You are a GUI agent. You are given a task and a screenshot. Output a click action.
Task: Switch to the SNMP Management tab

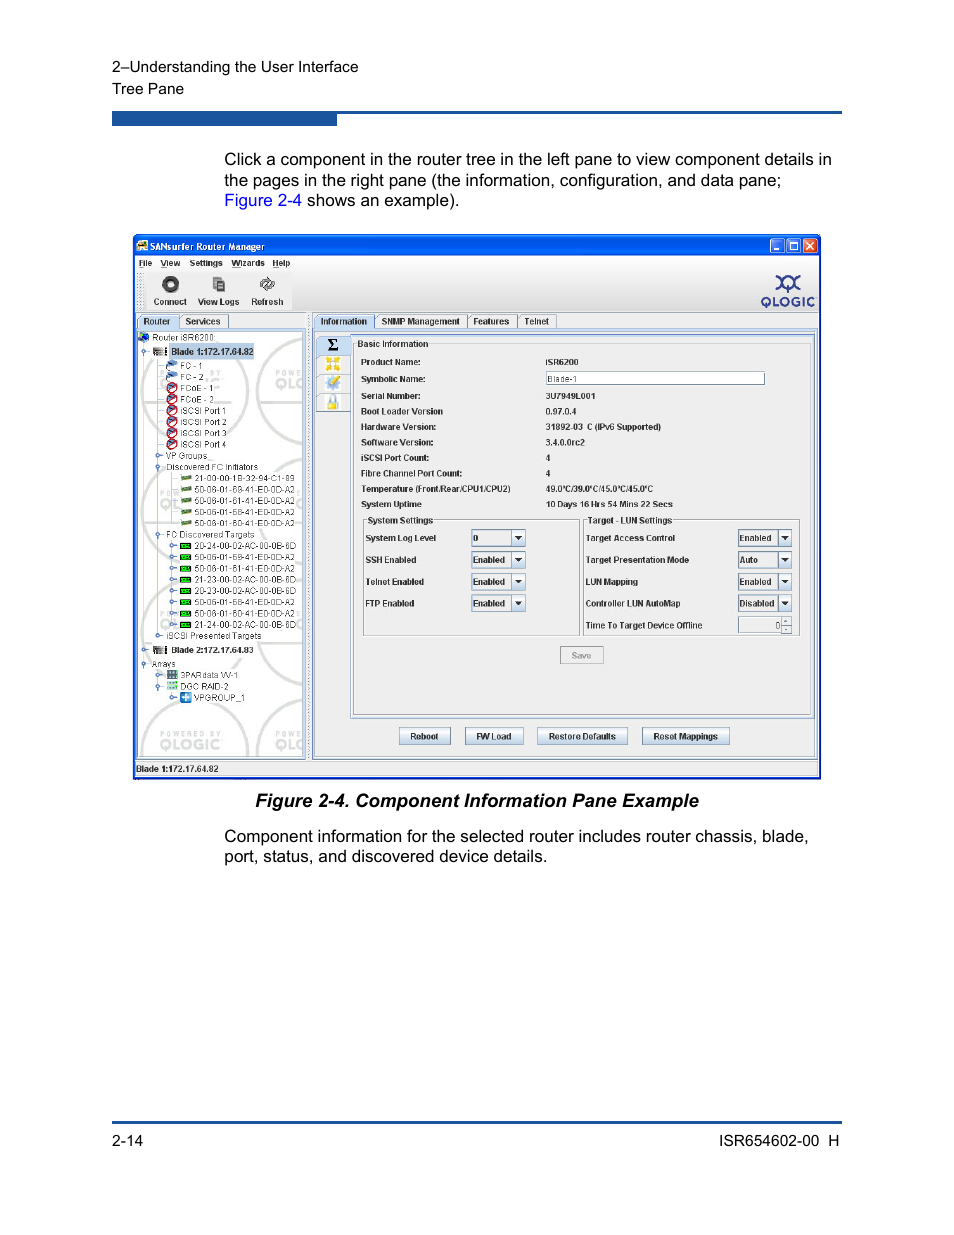(x=420, y=322)
